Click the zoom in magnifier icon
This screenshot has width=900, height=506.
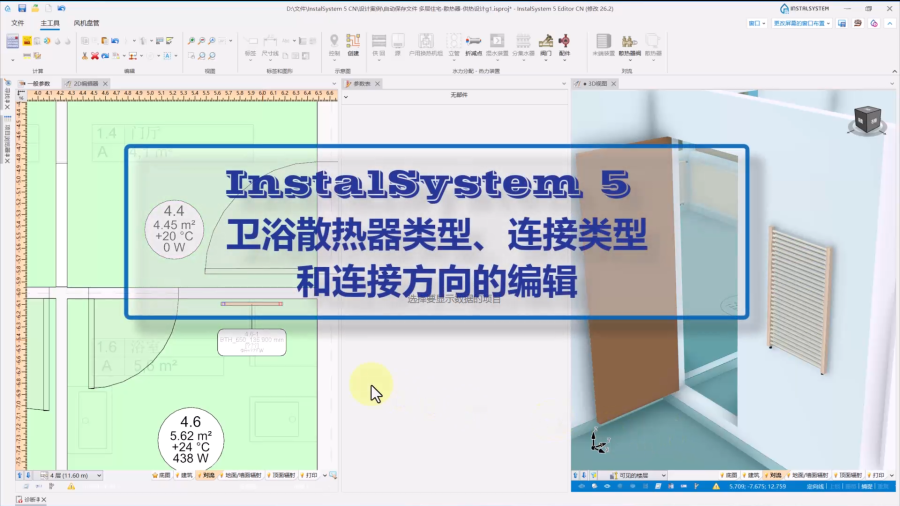point(191,41)
